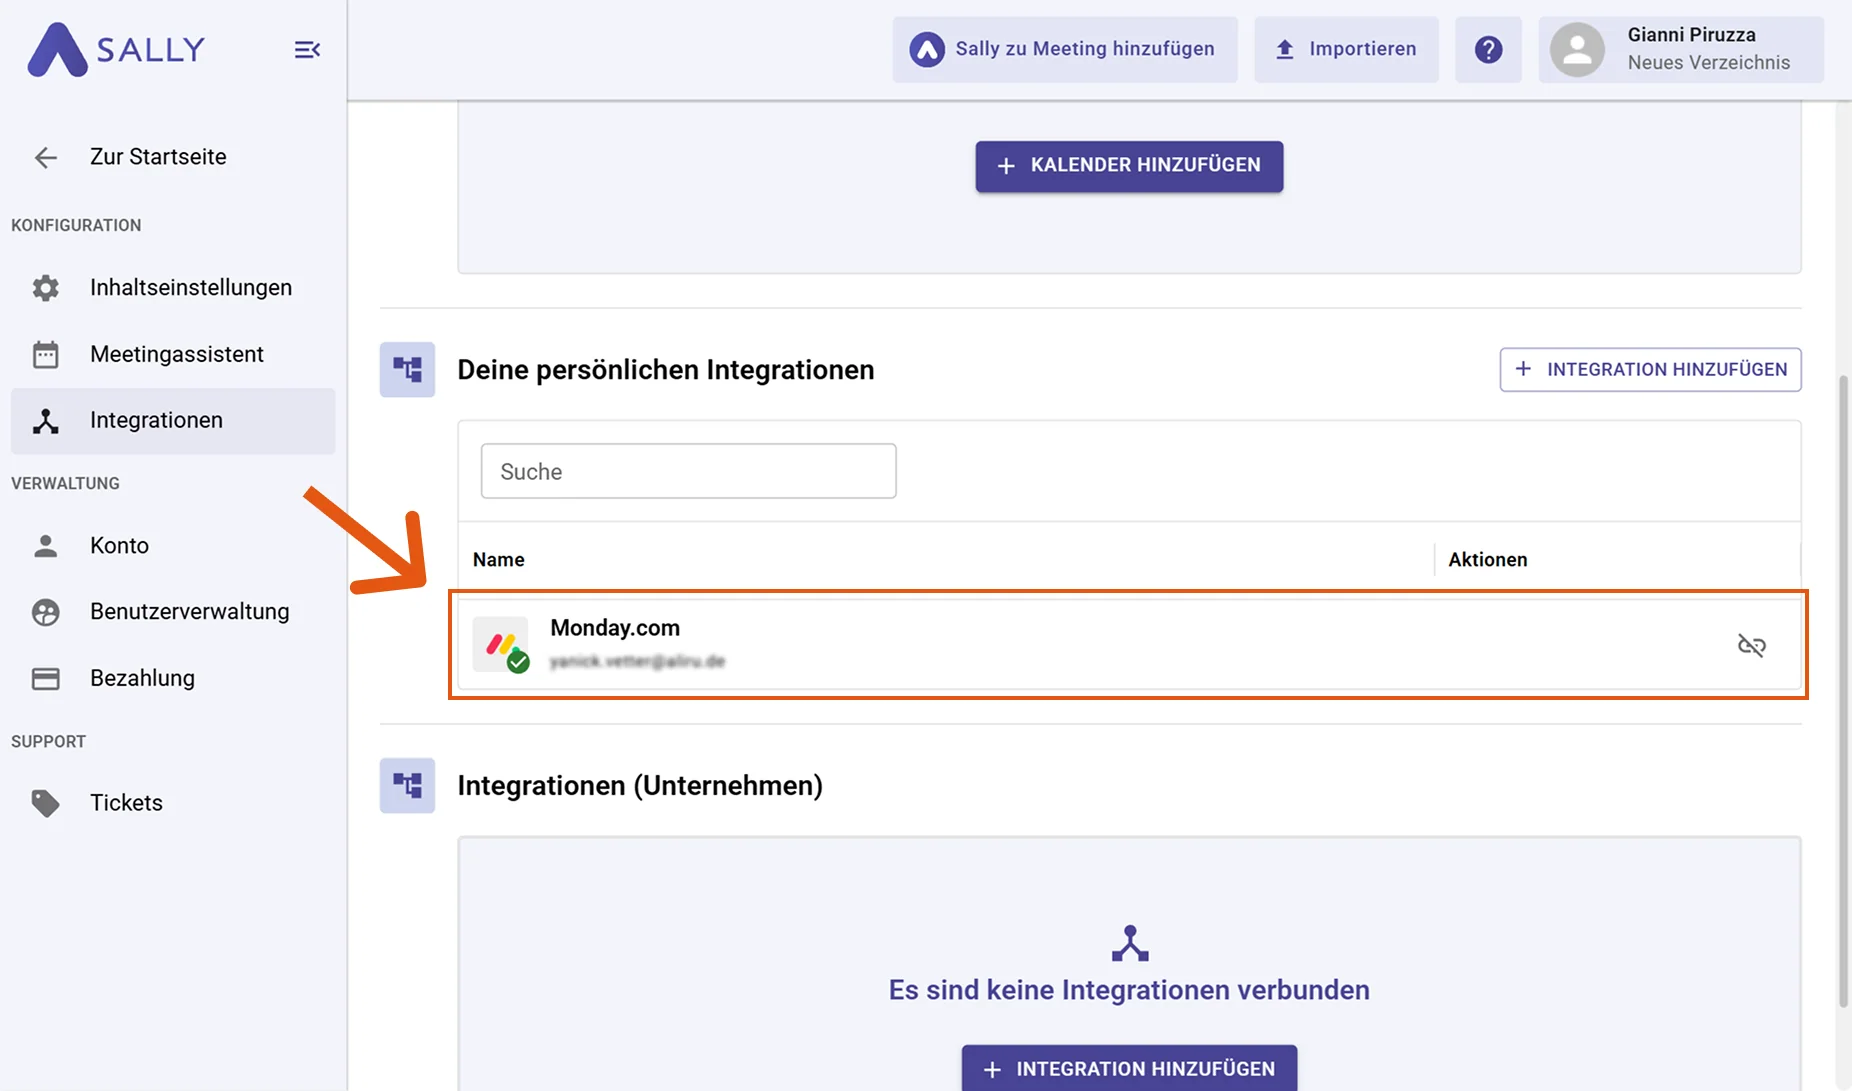Click top Integration hinzufügen outlined button
This screenshot has height=1091, width=1852.
coord(1650,370)
